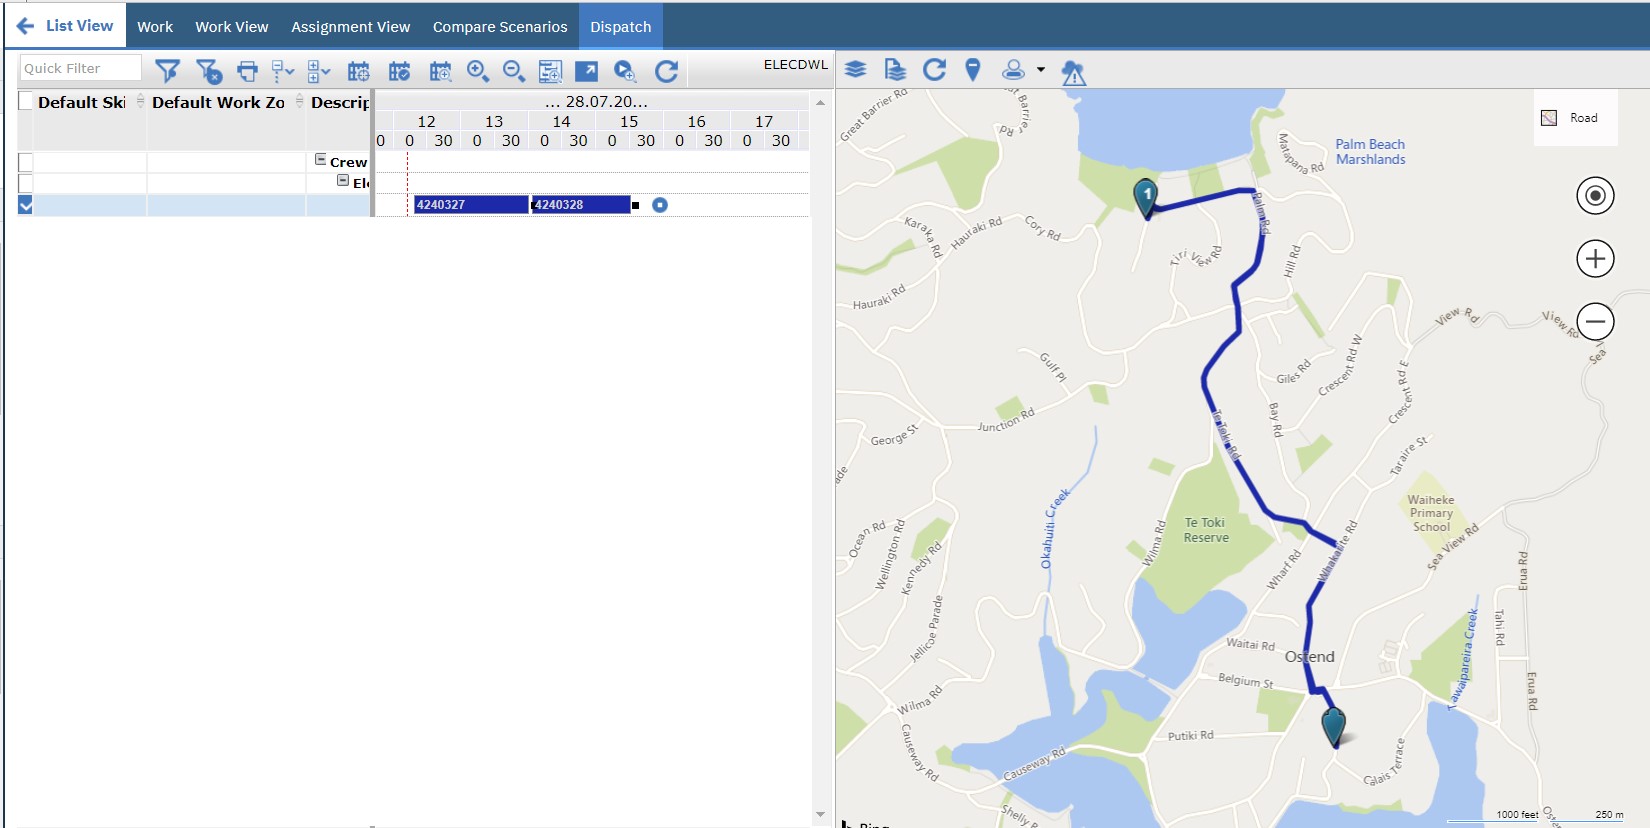Zoom out the map with minus button
1650x828 pixels.
point(1595,322)
